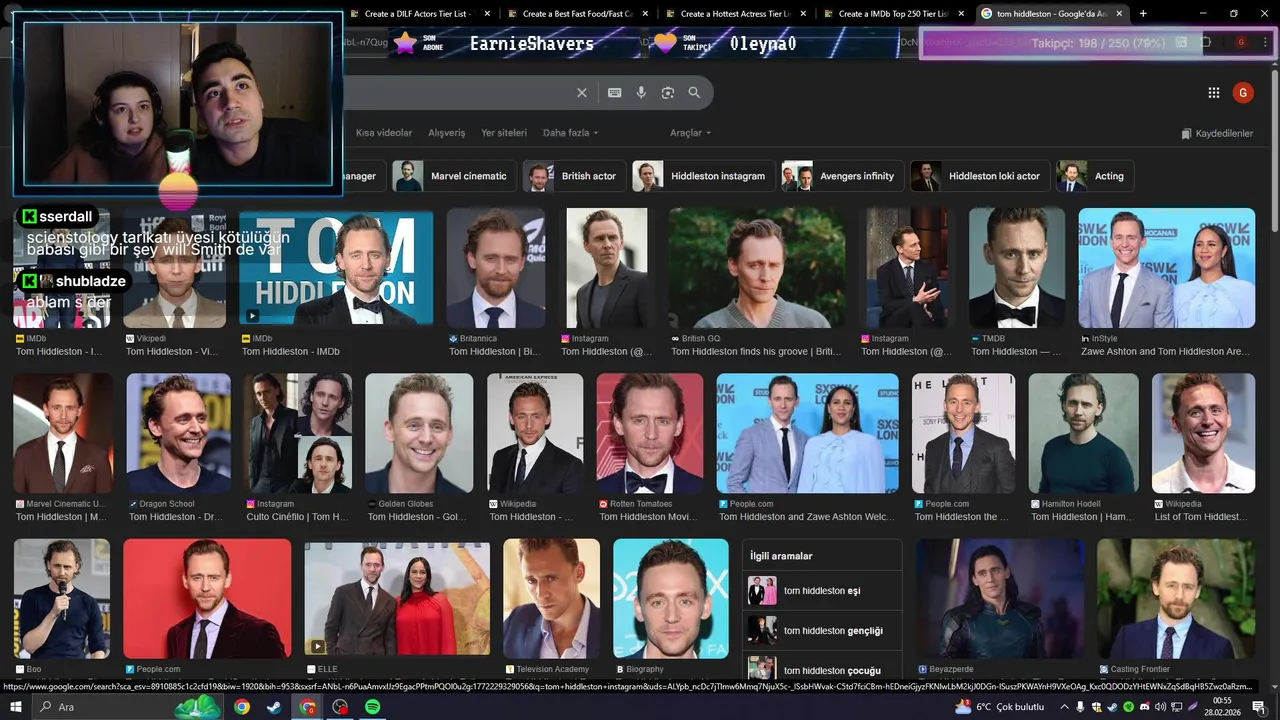Open the Dragon School Tom Hiddleston image
The image size is (1280, 720).
click(x=179, y=433)
